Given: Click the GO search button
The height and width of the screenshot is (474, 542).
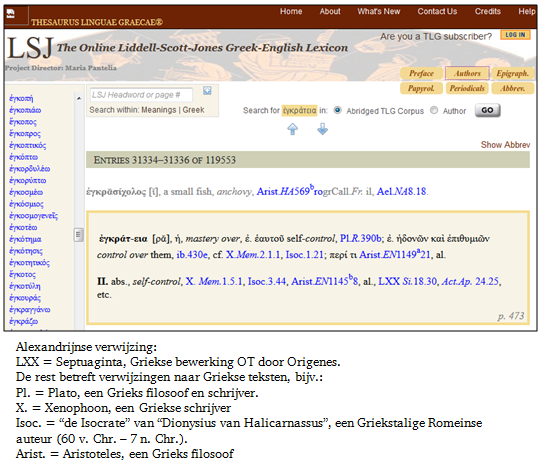Looking at the screenshot, I should [x=487, y=110].
